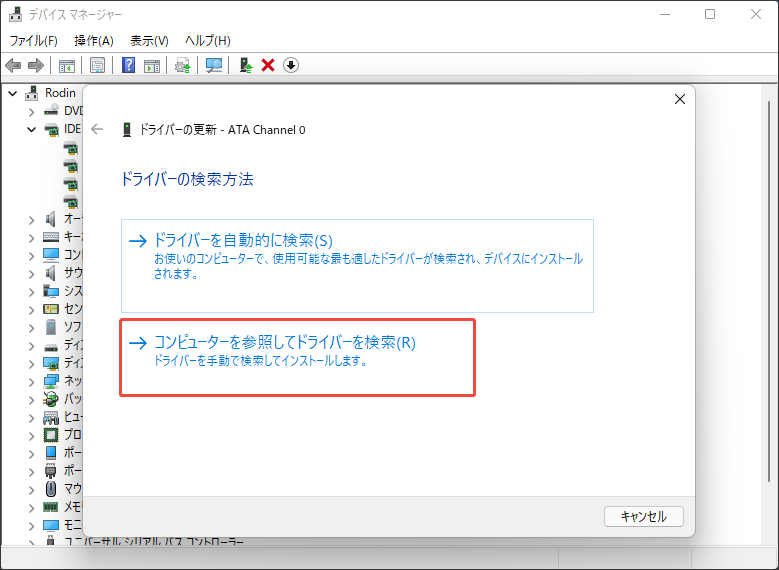The image size is (779, 570).
Task: Select the human interface device icon (ヒュ)
Action: (x=51, y=417)
